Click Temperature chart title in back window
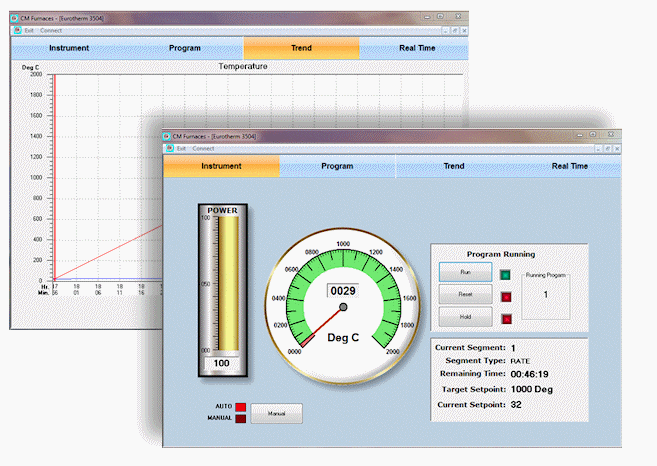657x466 pixels. pyautogui.click(x=243, y=66)
